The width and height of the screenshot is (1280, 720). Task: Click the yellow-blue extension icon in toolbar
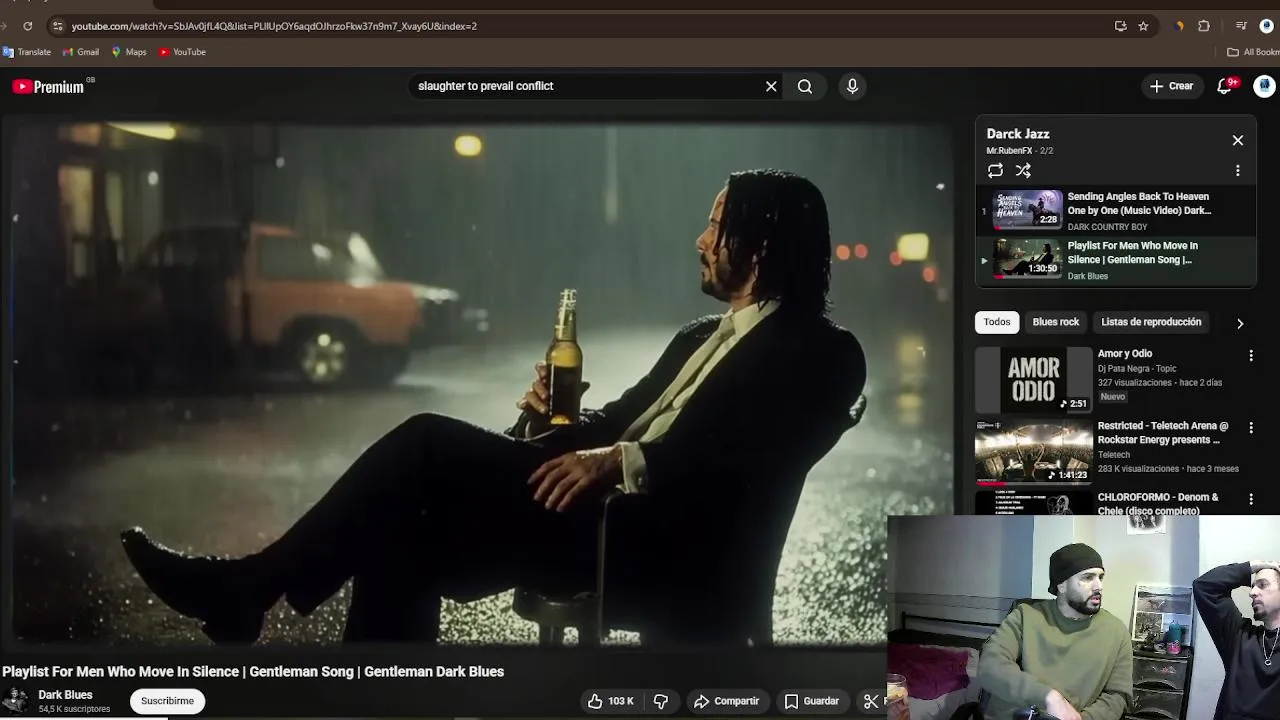pyautogui.click(x=1179, y=26)
